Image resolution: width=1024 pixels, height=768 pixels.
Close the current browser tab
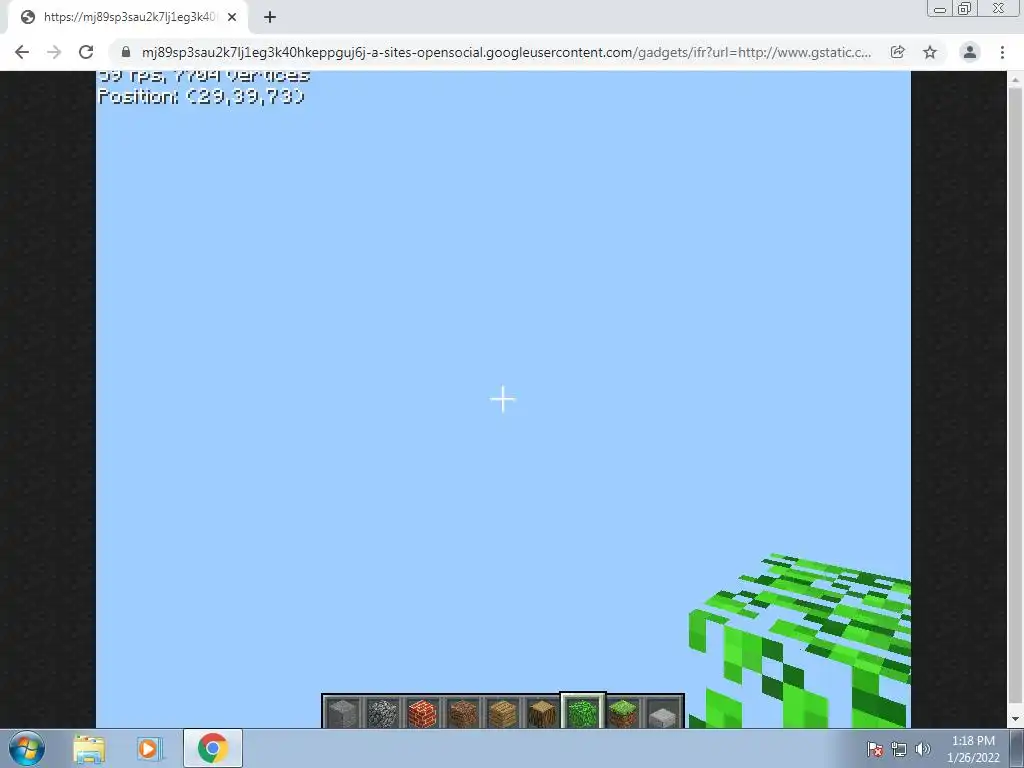tap(232, 18)
